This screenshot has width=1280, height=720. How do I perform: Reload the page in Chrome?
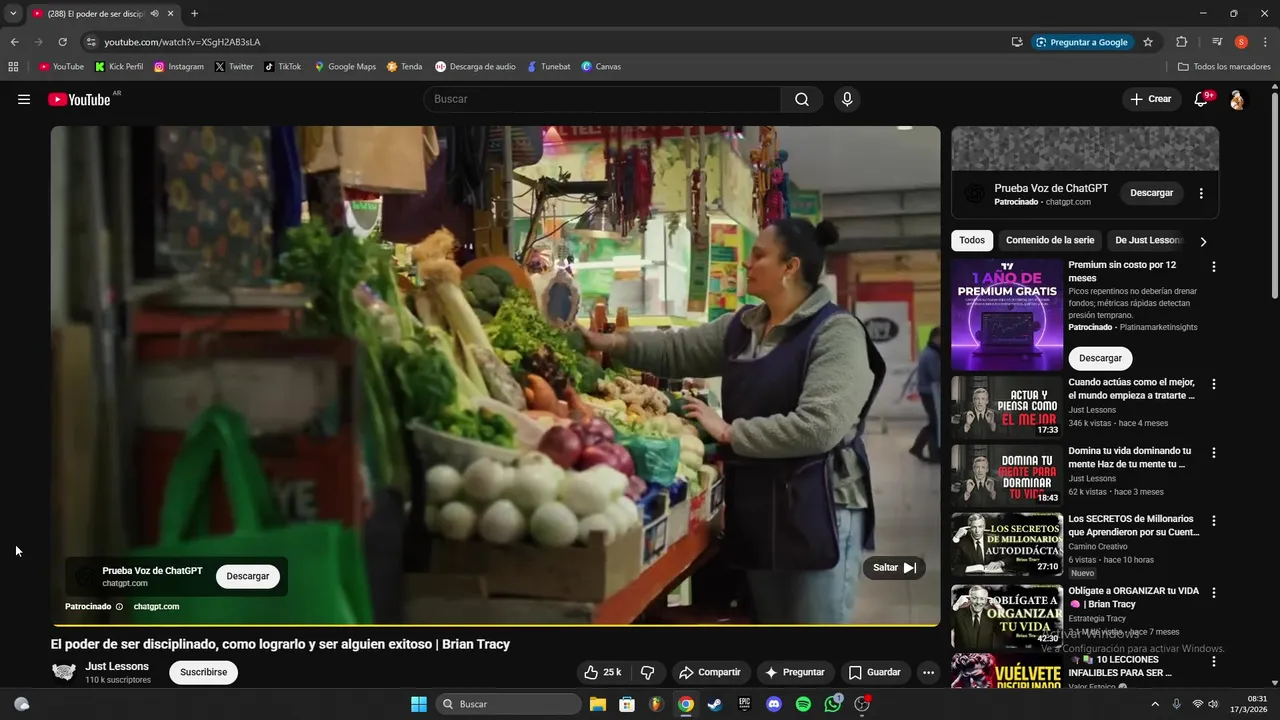pos(62,42)
